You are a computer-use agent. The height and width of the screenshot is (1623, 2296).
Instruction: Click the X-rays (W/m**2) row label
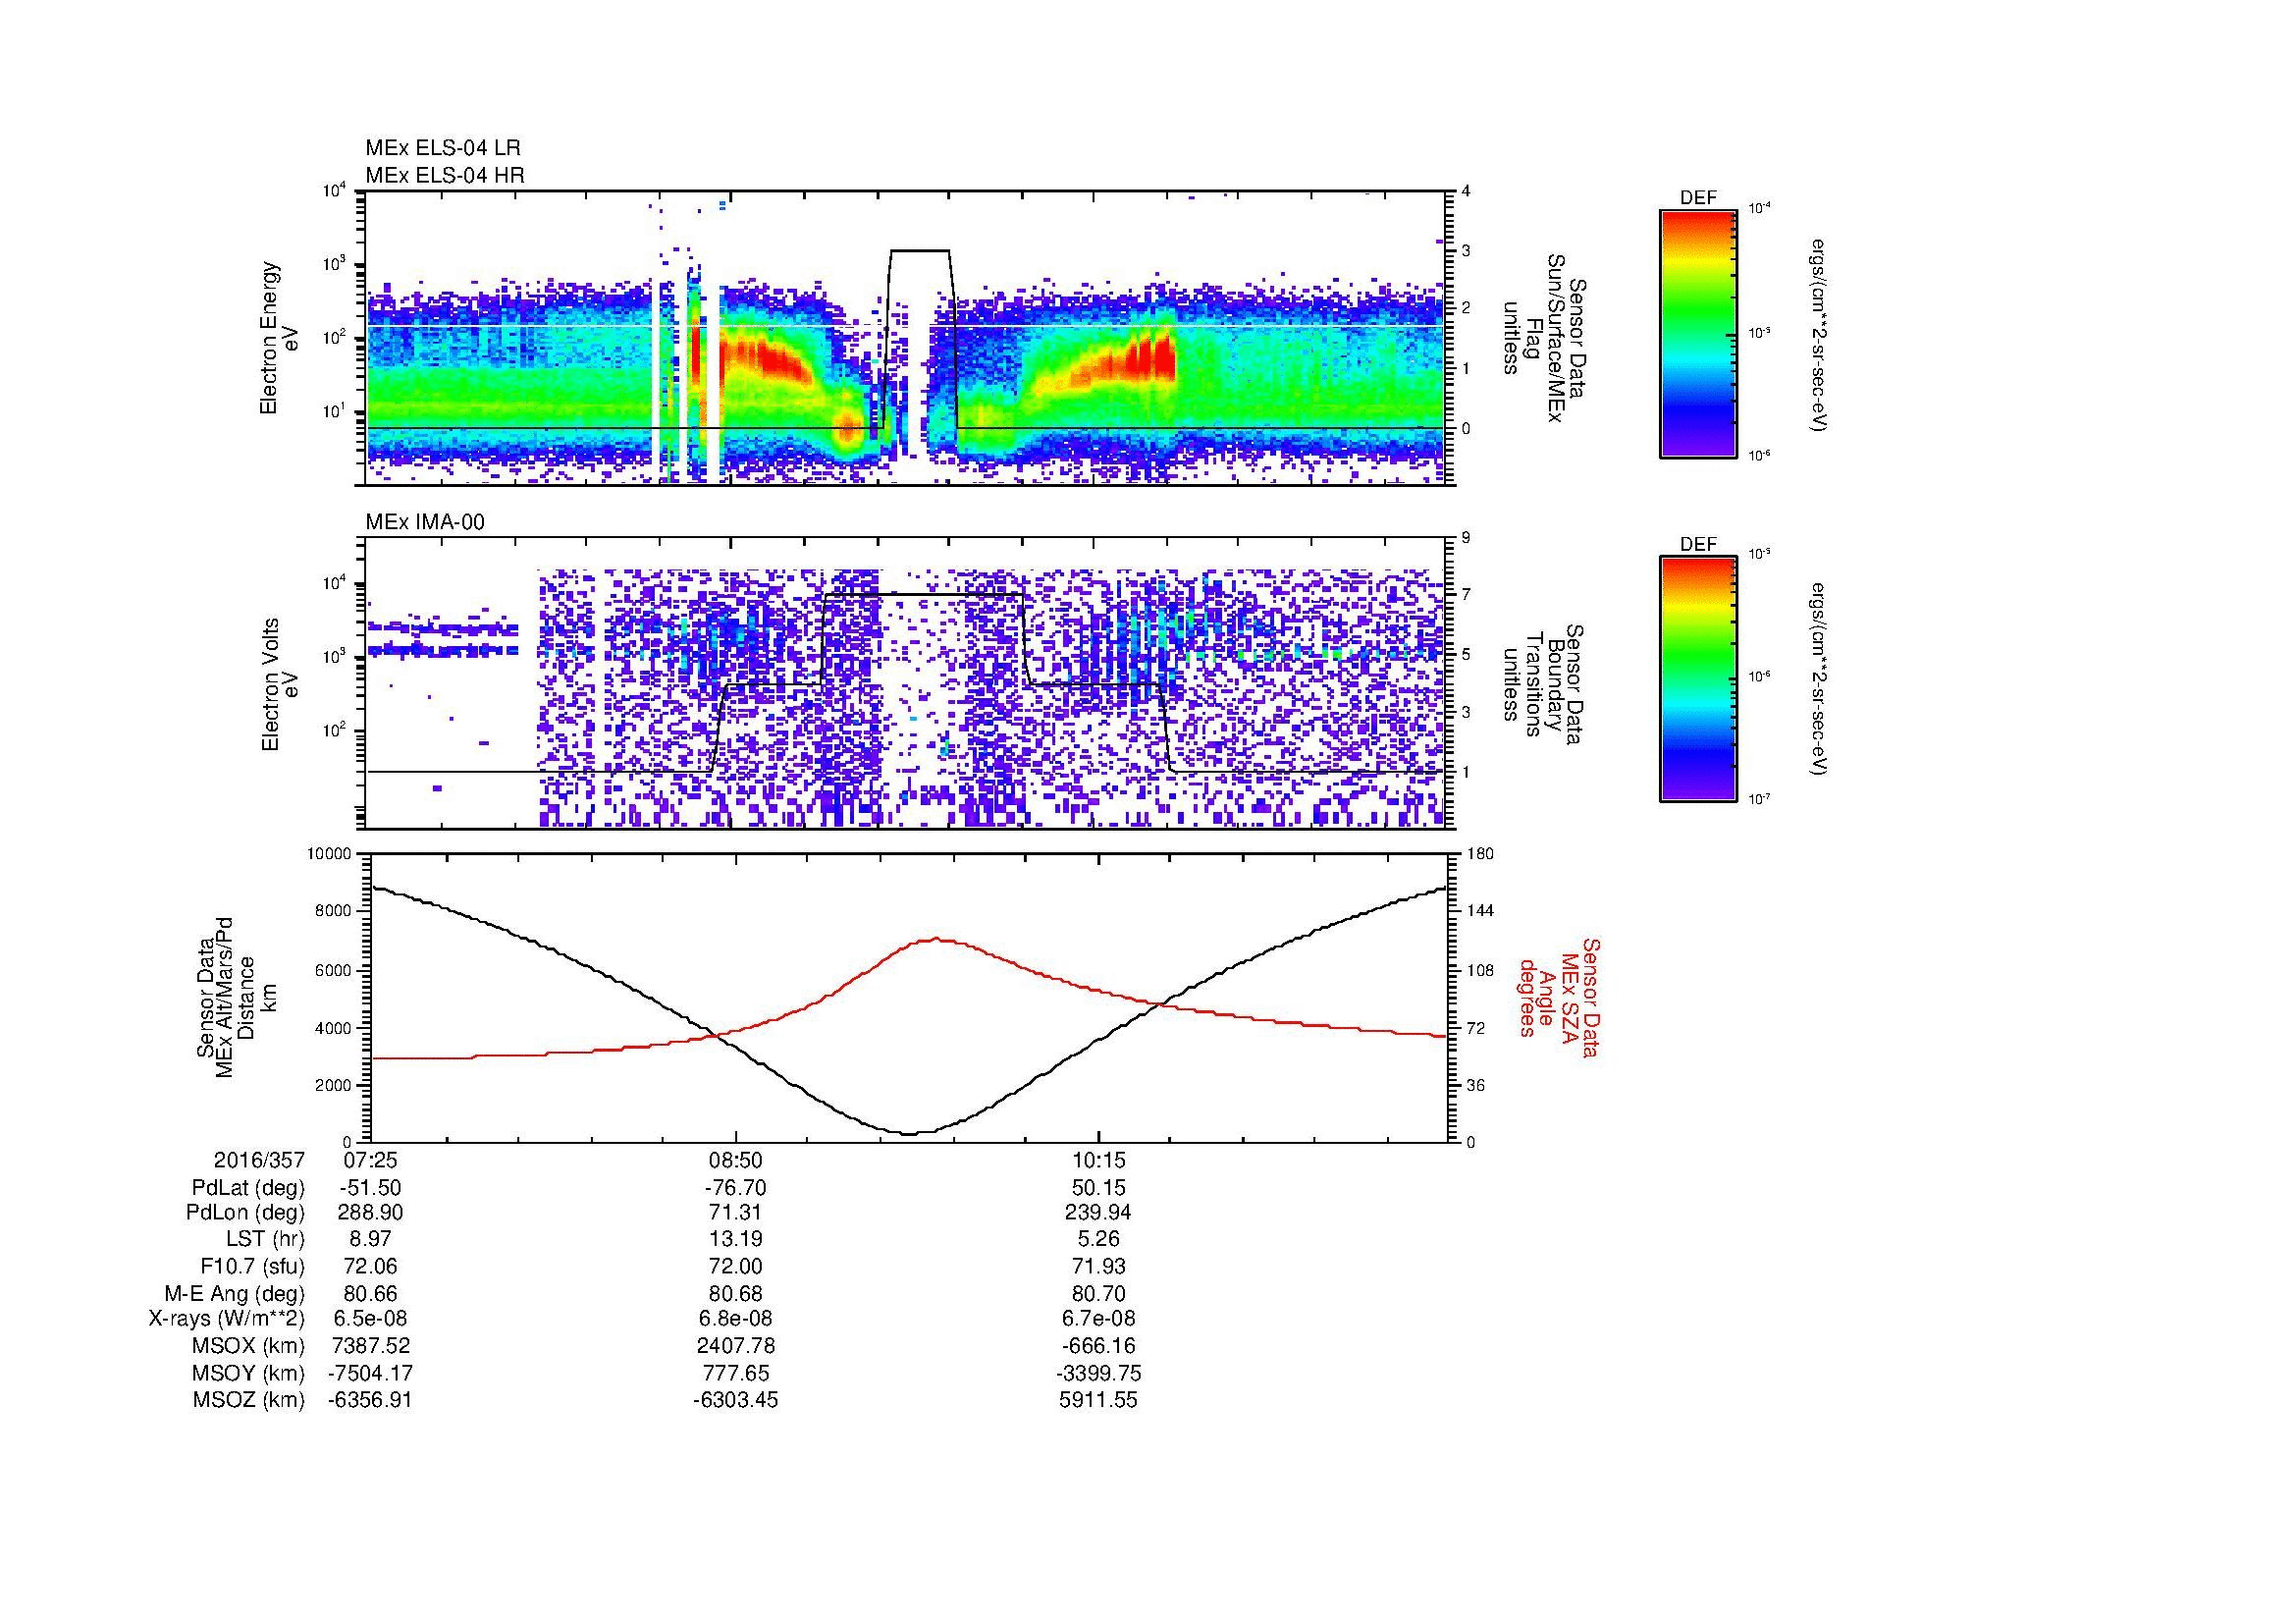click(227, 1320)
